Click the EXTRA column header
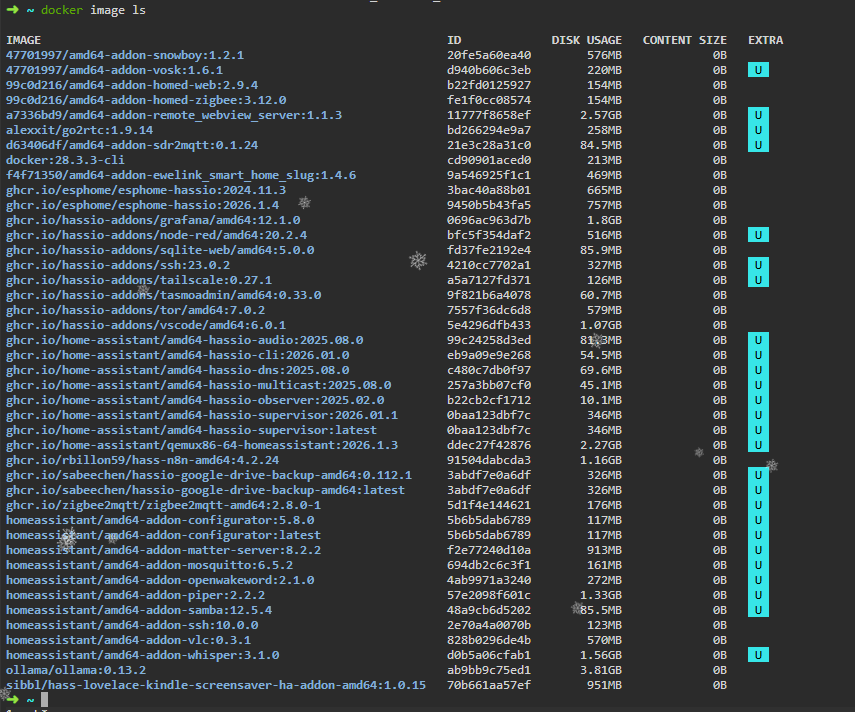855x712 pixels. [x=765, y=40]
